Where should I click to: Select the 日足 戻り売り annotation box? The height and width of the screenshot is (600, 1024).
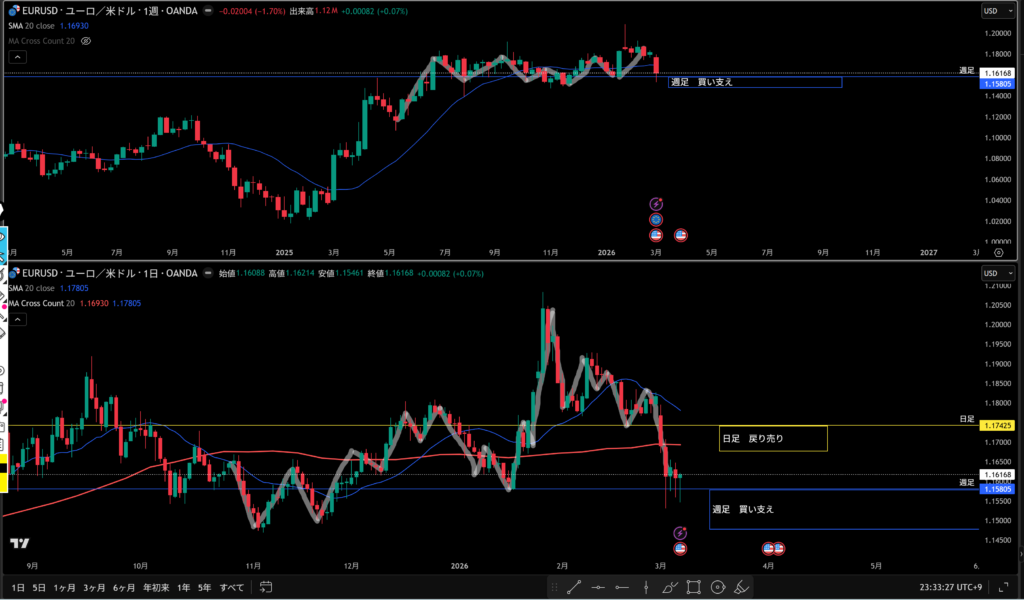[773, 438]
